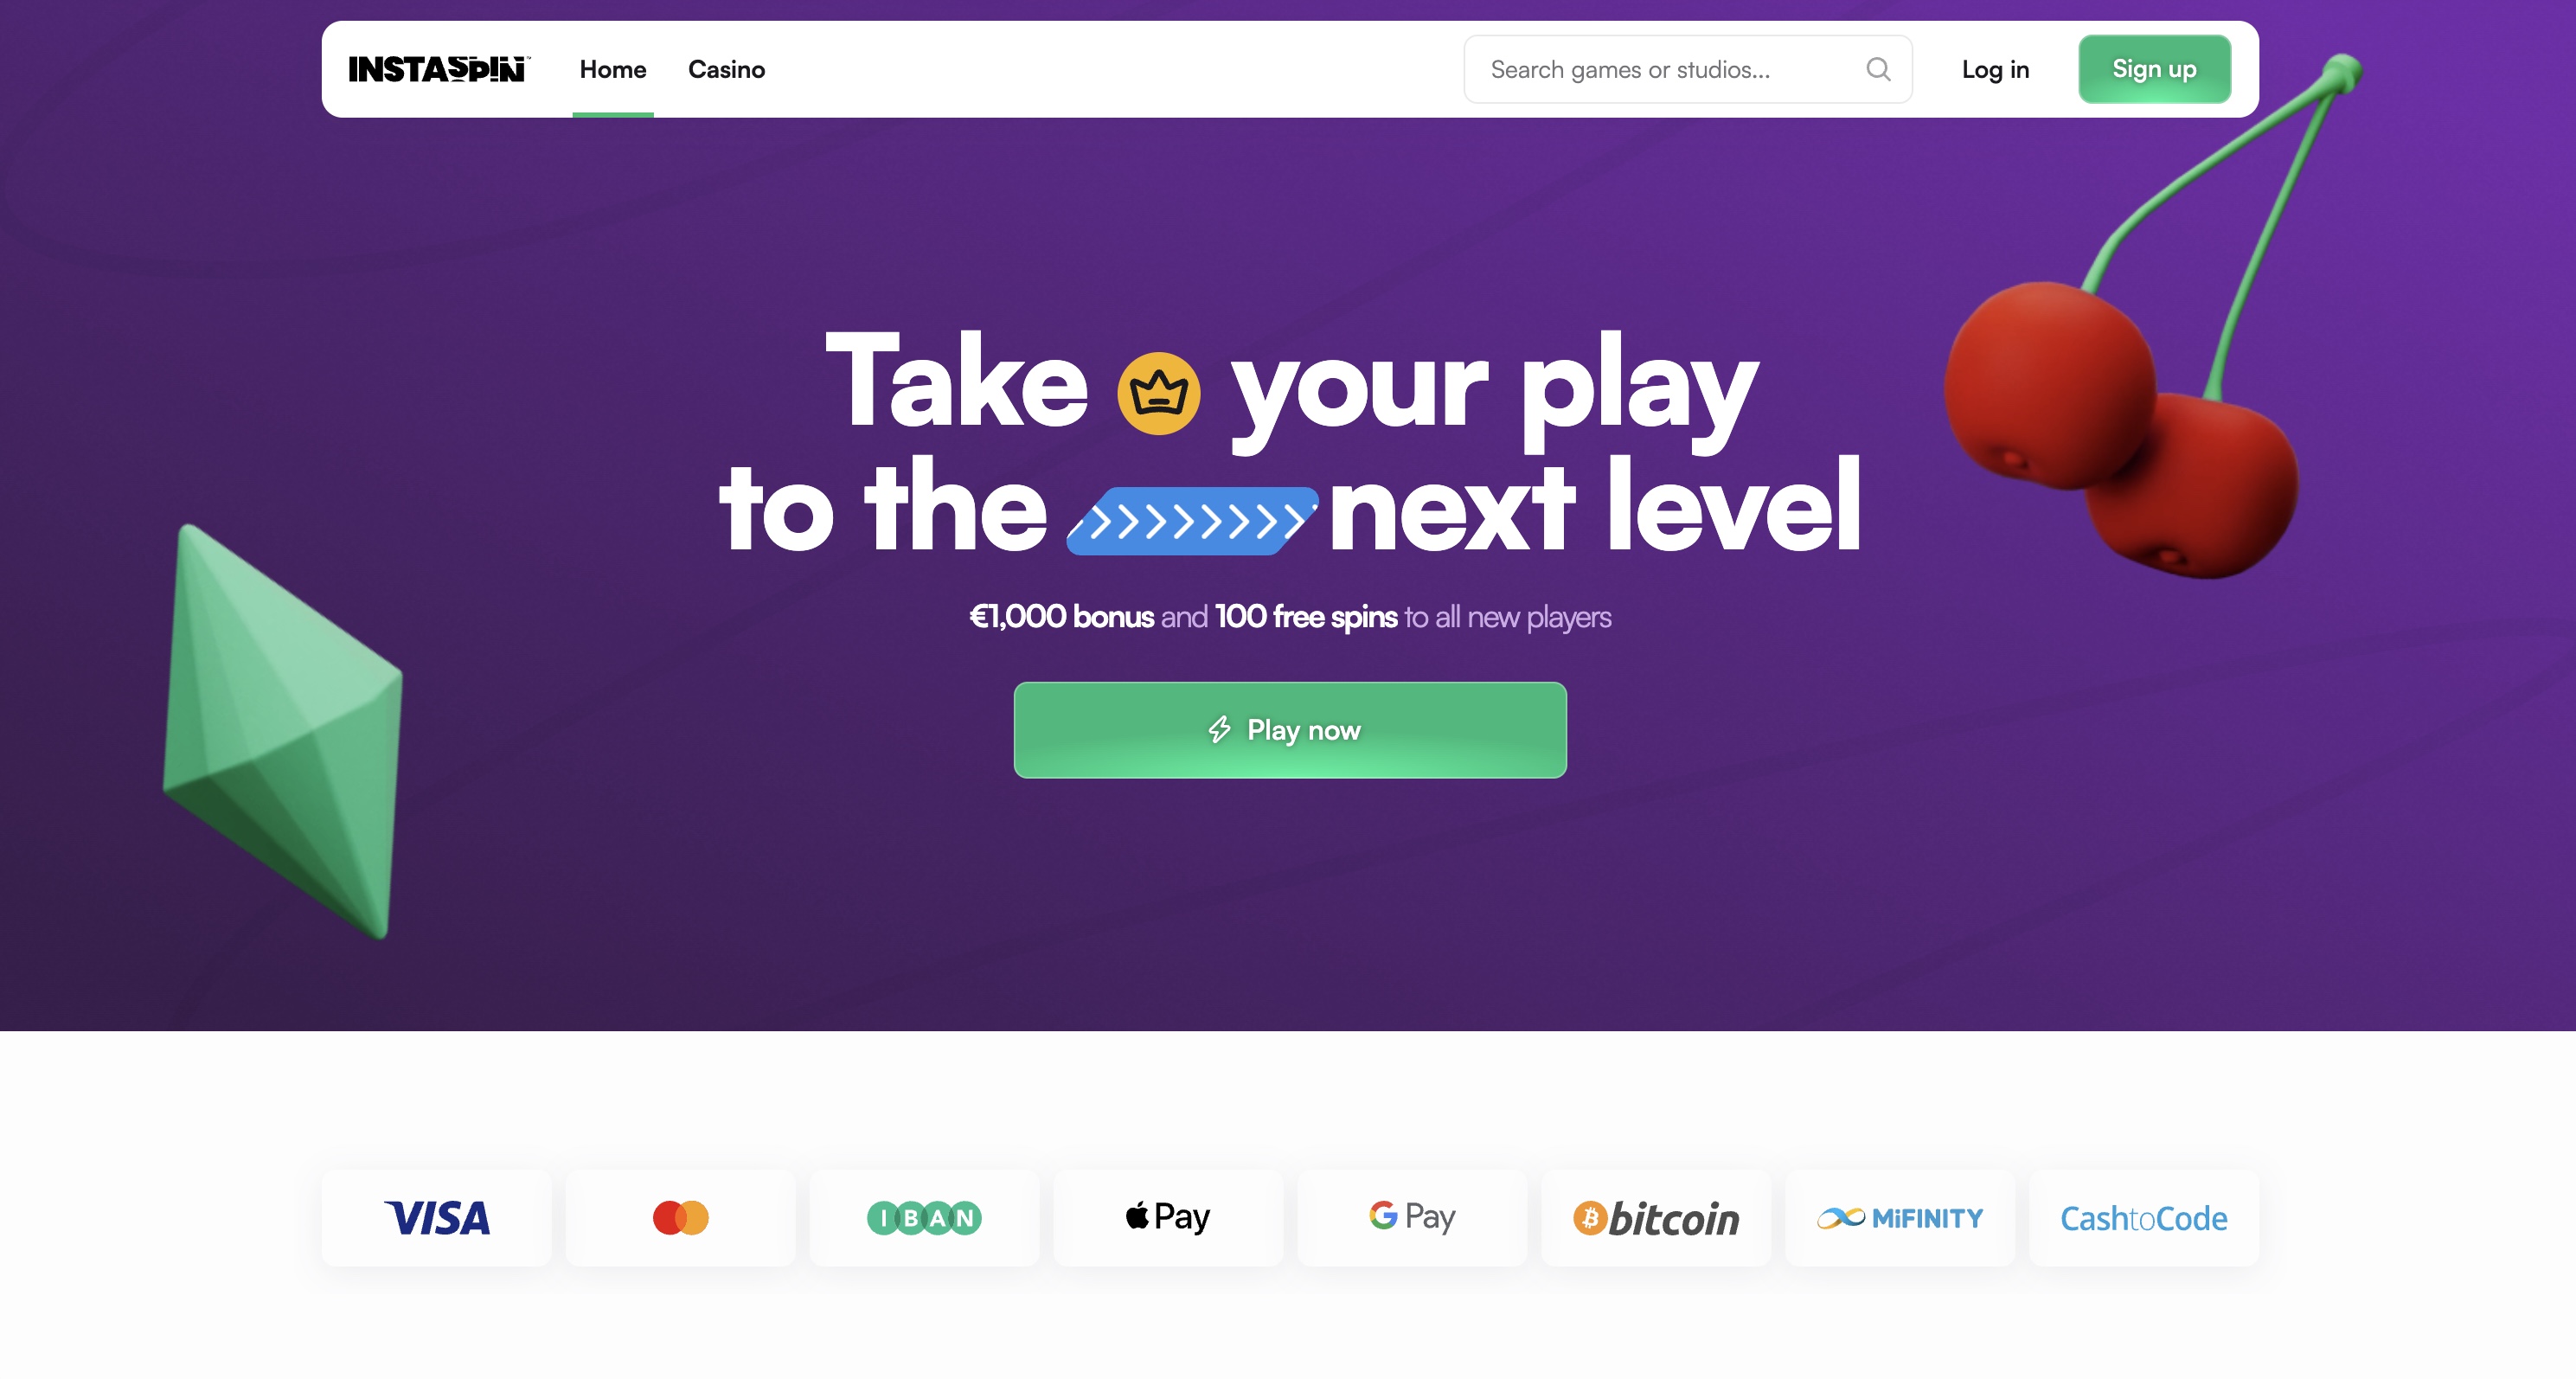The height and width of the screenshot is (1379, 2576).
Task: Start with the Play now button
Action: pyautogui.click(x=1290, y=730)
